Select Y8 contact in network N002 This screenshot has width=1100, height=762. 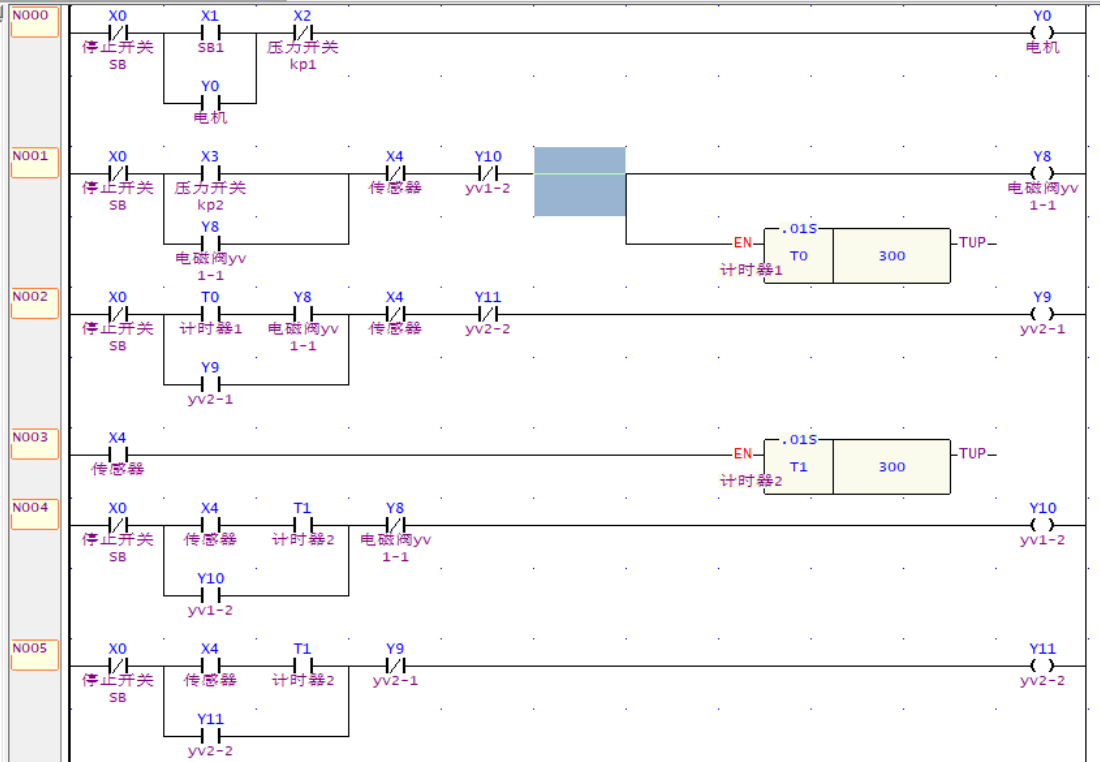click(x=302, y=314)
